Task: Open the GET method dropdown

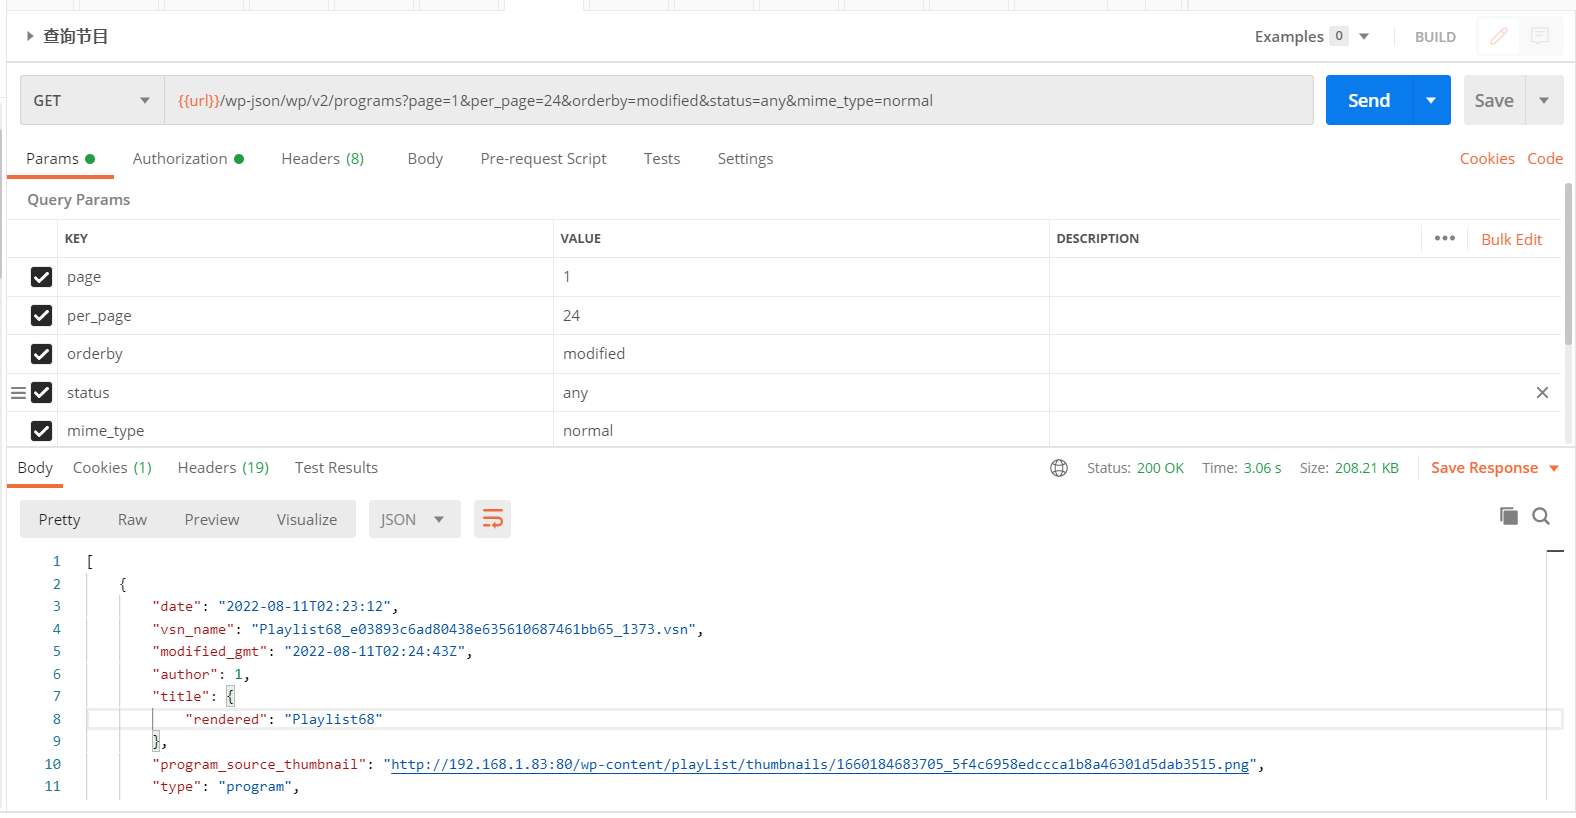Action: click(92, 101)
